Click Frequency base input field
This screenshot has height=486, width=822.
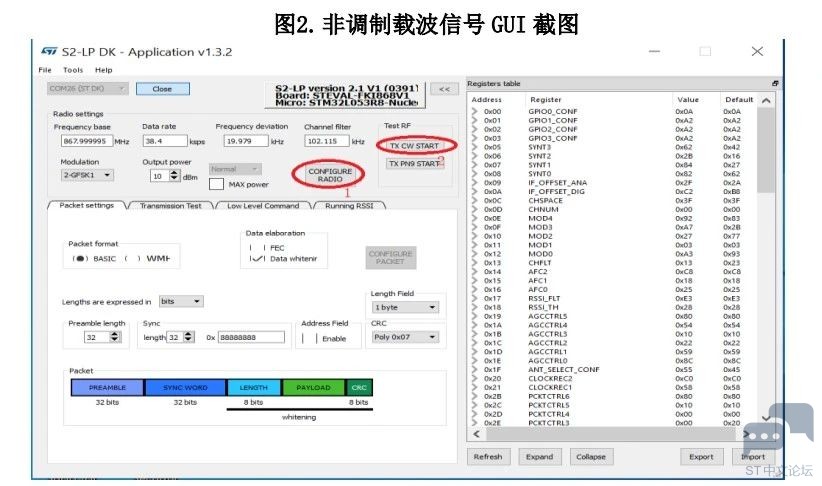pos(86,141)
